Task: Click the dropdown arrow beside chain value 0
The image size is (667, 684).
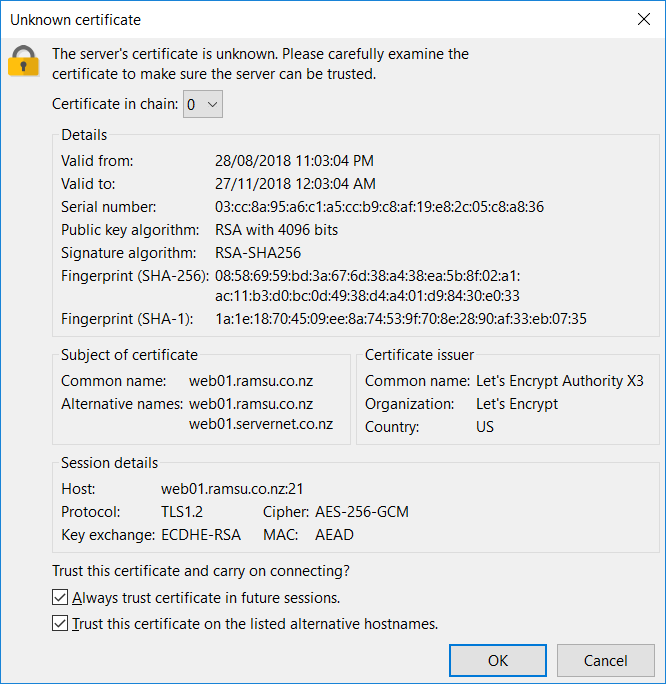Action: (212, 104)
